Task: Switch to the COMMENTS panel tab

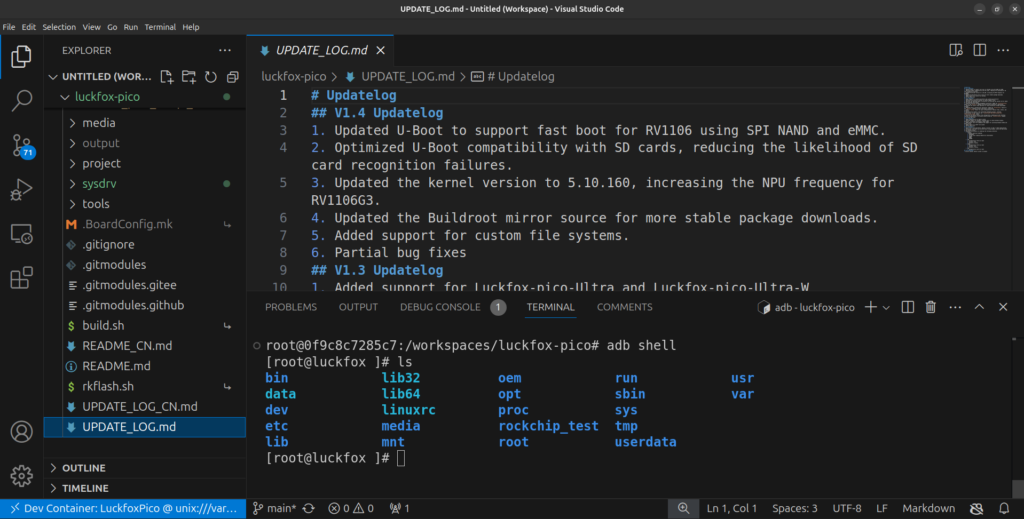Action: point(624,307)
